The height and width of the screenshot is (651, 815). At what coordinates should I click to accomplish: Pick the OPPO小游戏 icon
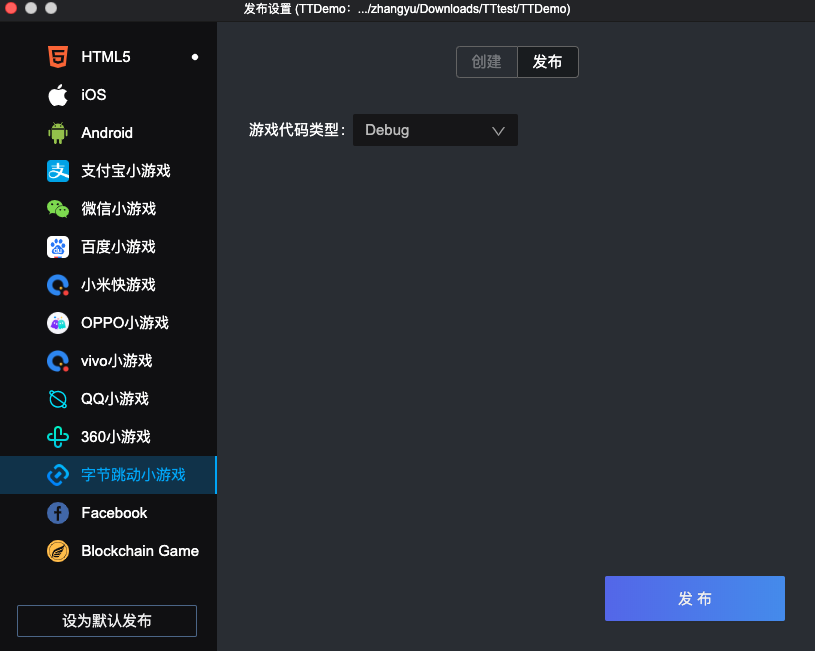pyautogui.click(x=58, y=323)
